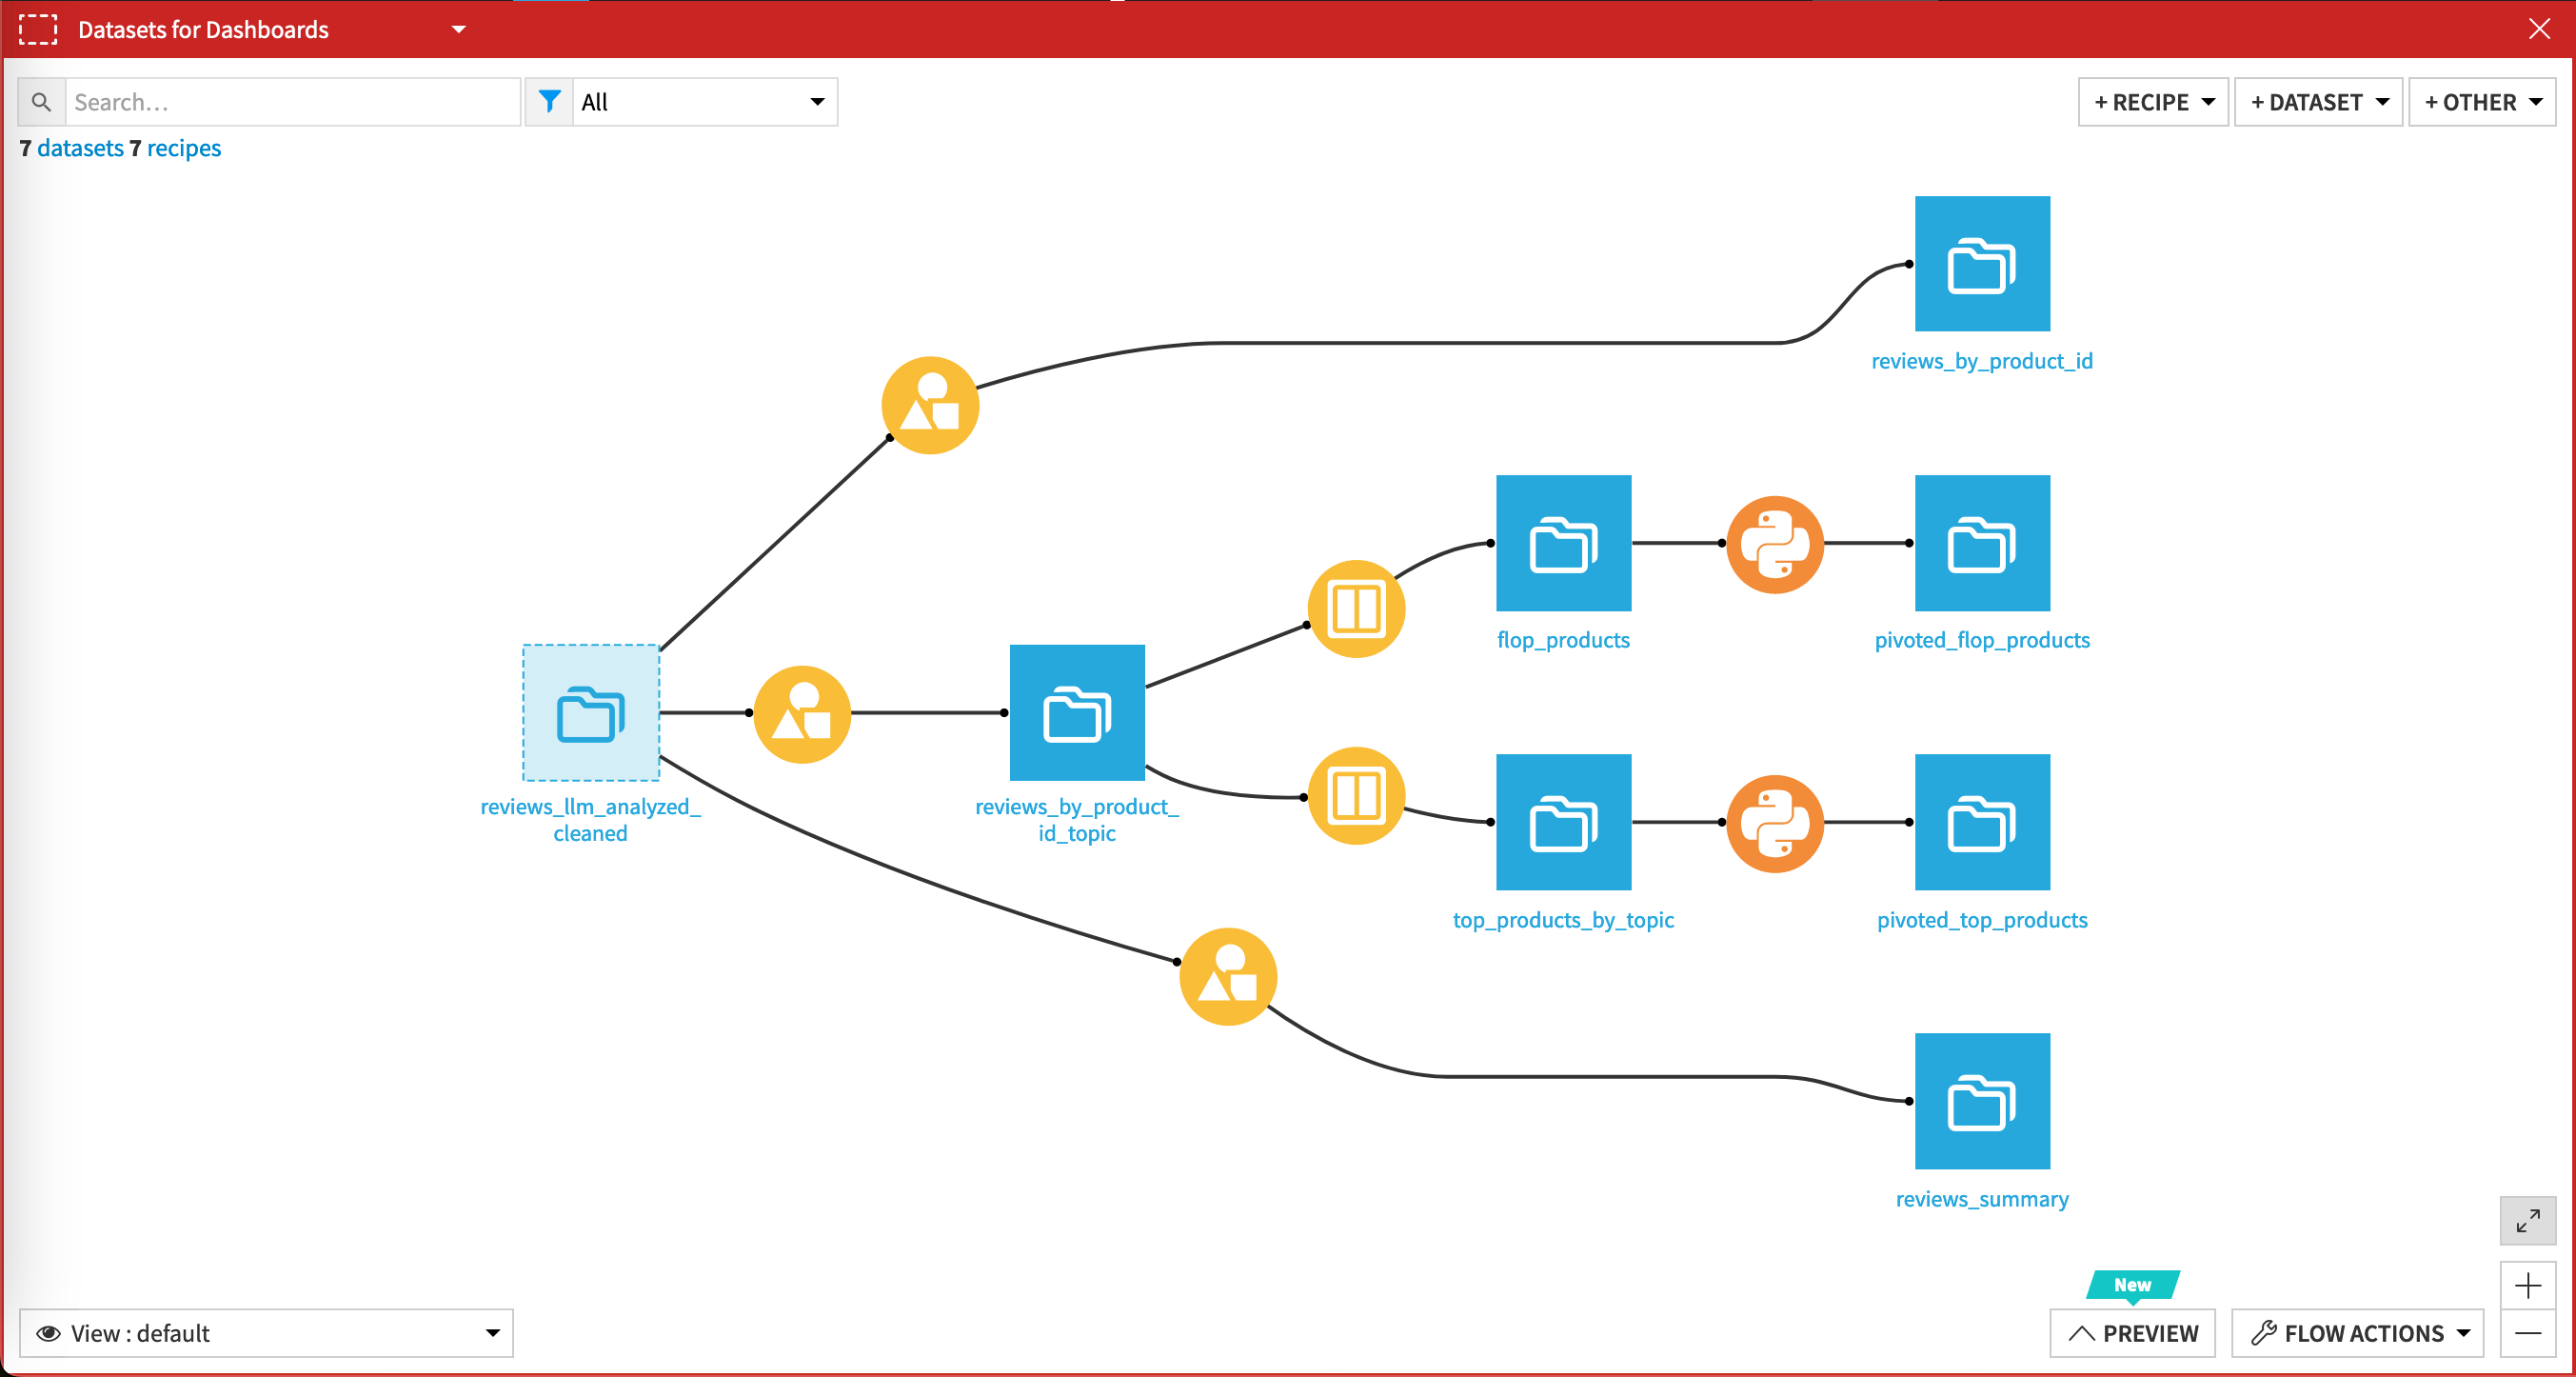Open the reviews_llm_analyzed_cleaned dataset icon
This screenshot has width=2576, height=1377.
[590, 712]
